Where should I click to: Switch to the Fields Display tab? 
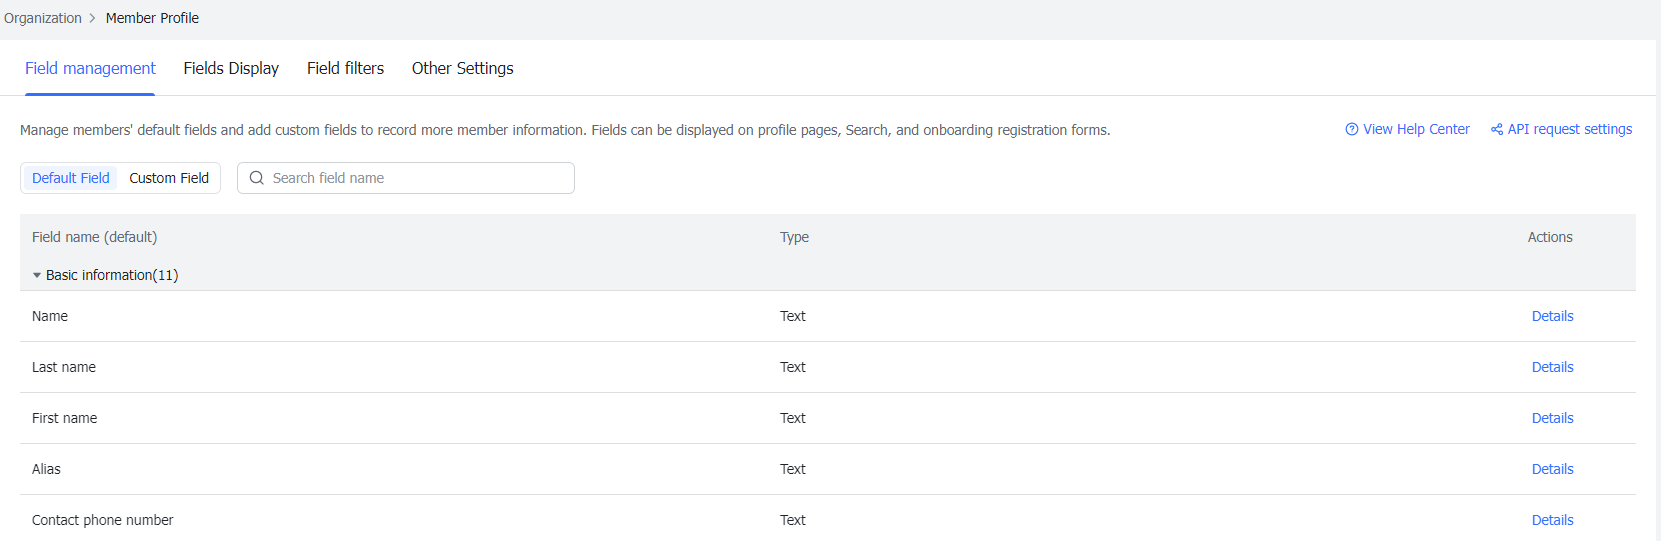tap(231, 68)
